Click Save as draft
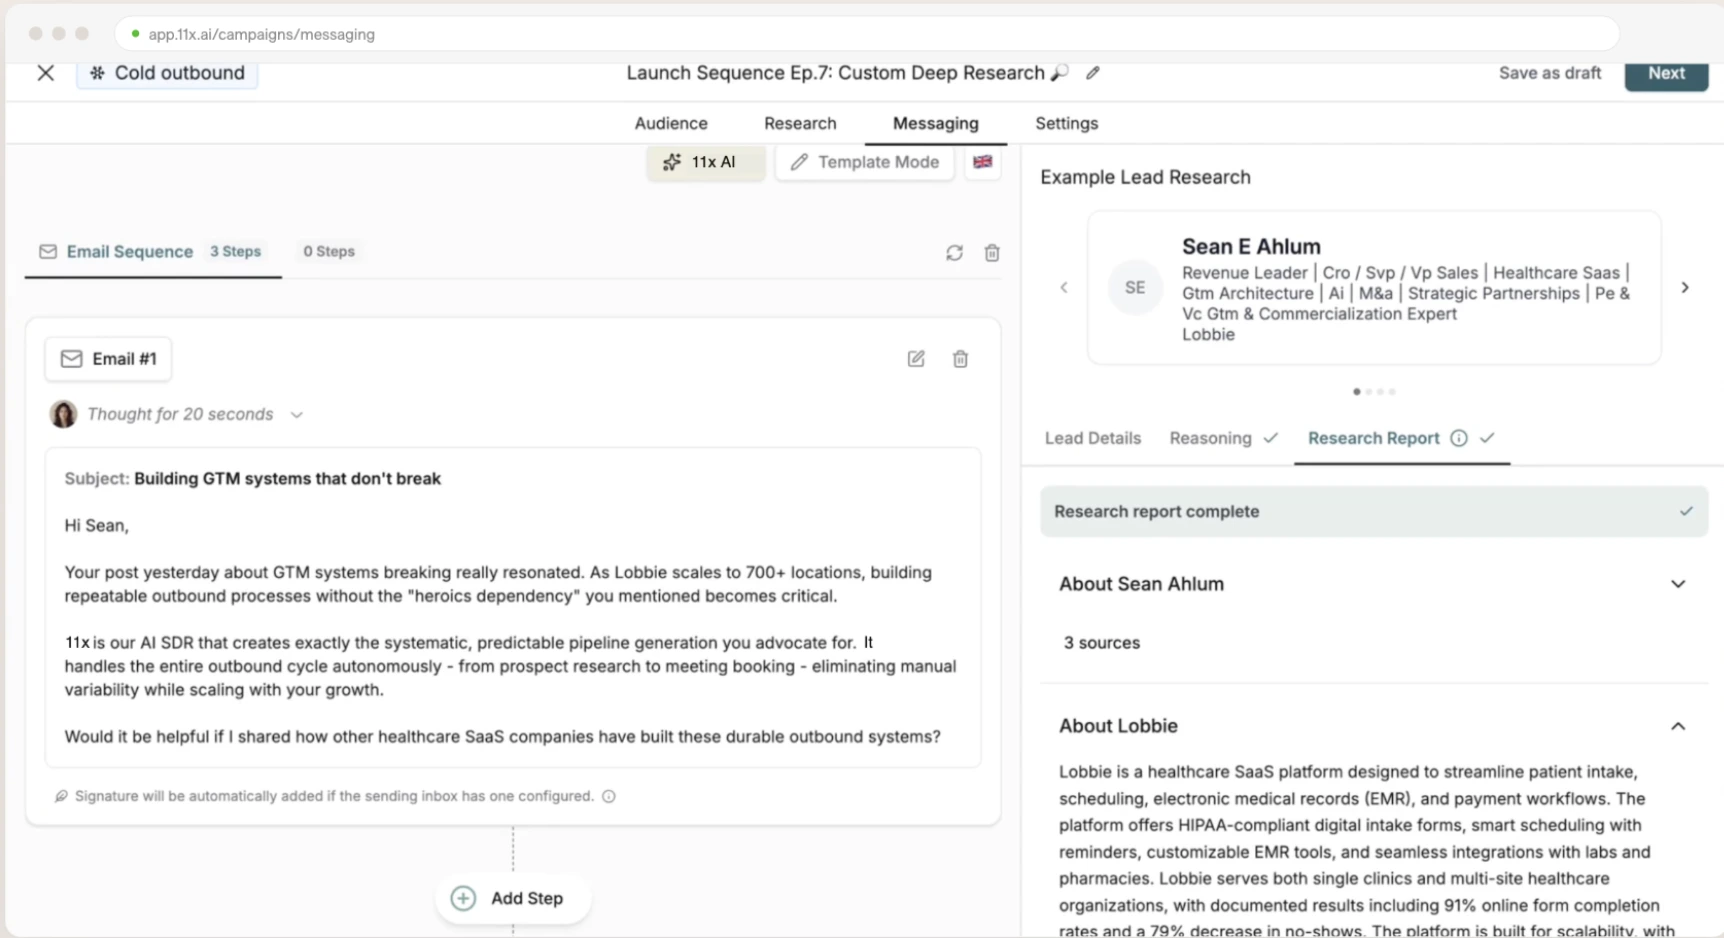The height and width of the screenshot is (938, 1724). pyautogui.click(x=1550, y=73)
